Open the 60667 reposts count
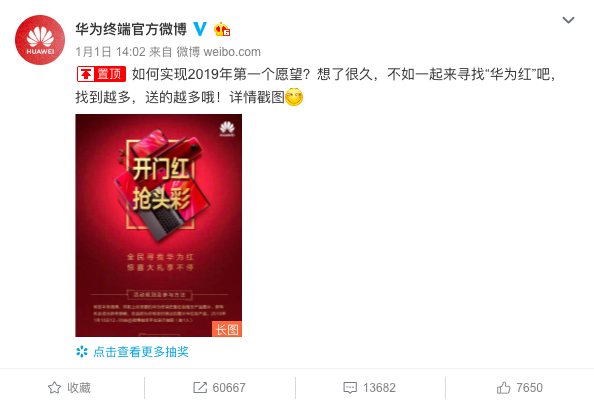Viewport: 594px width, 406px height. (x=229, y=387)
